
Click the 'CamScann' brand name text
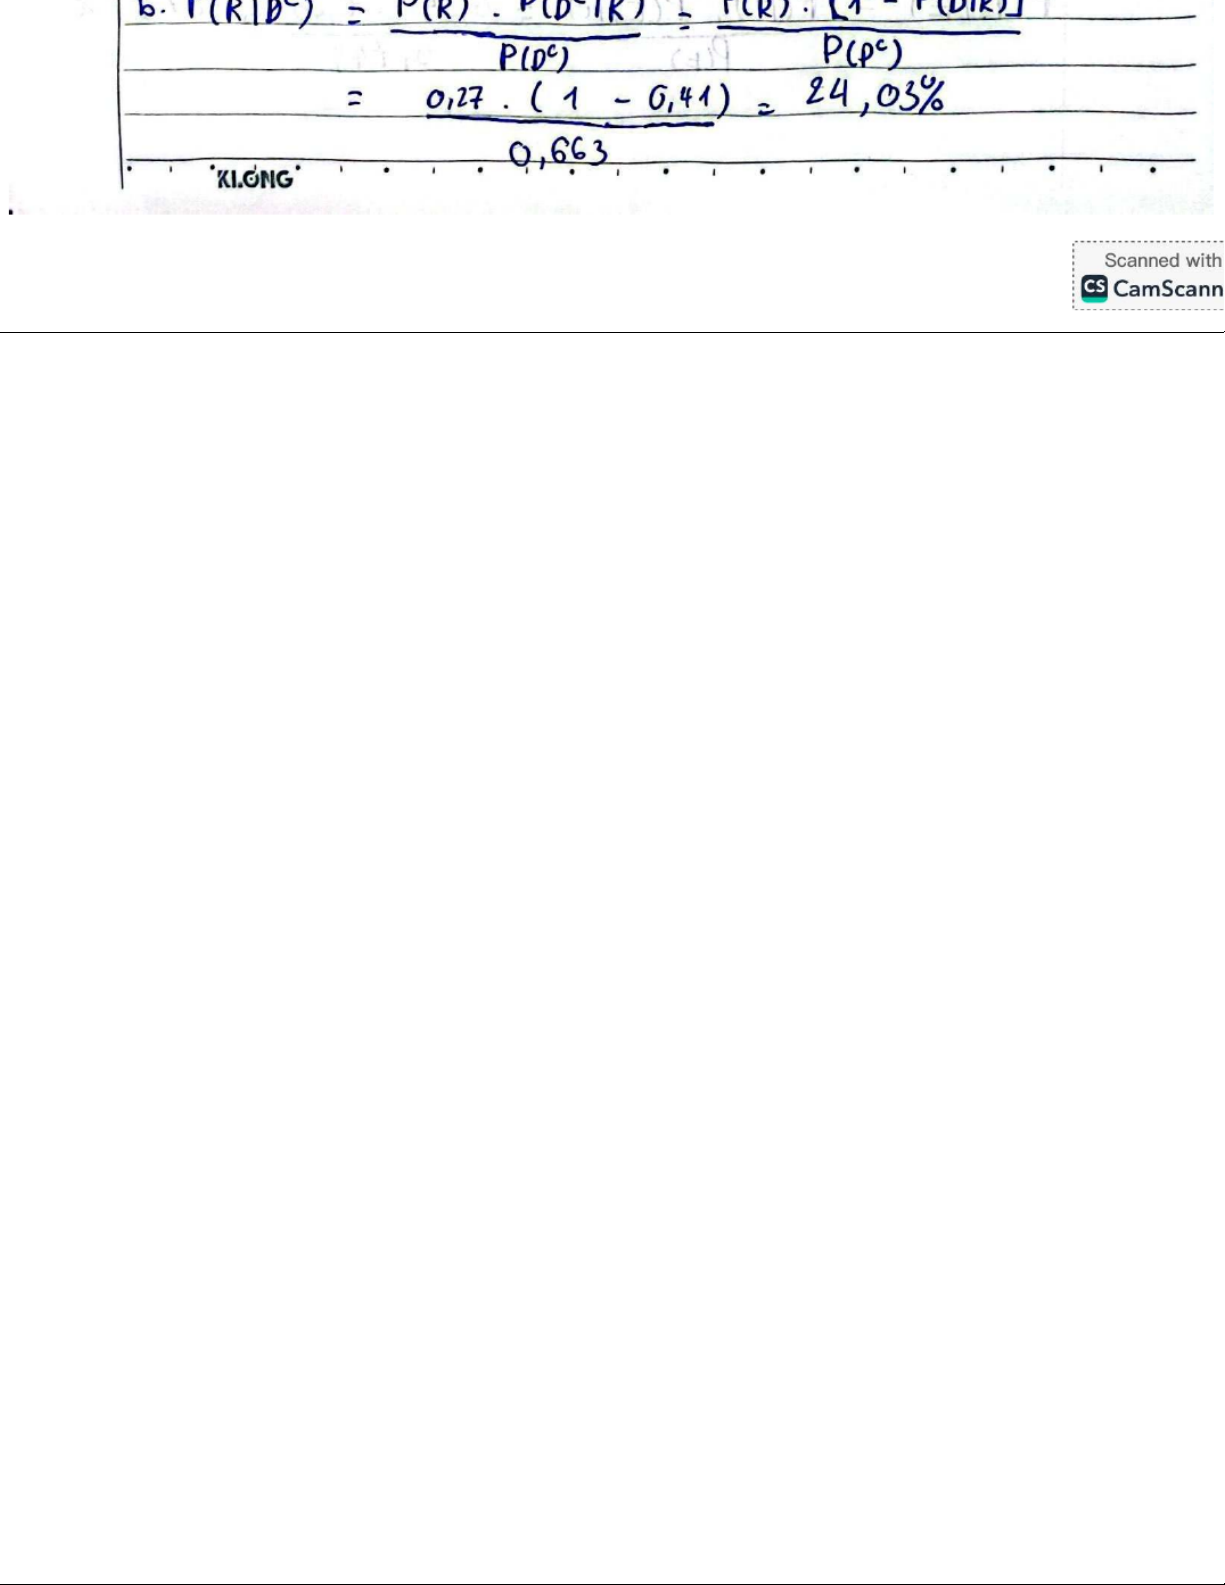[1167, 290]
